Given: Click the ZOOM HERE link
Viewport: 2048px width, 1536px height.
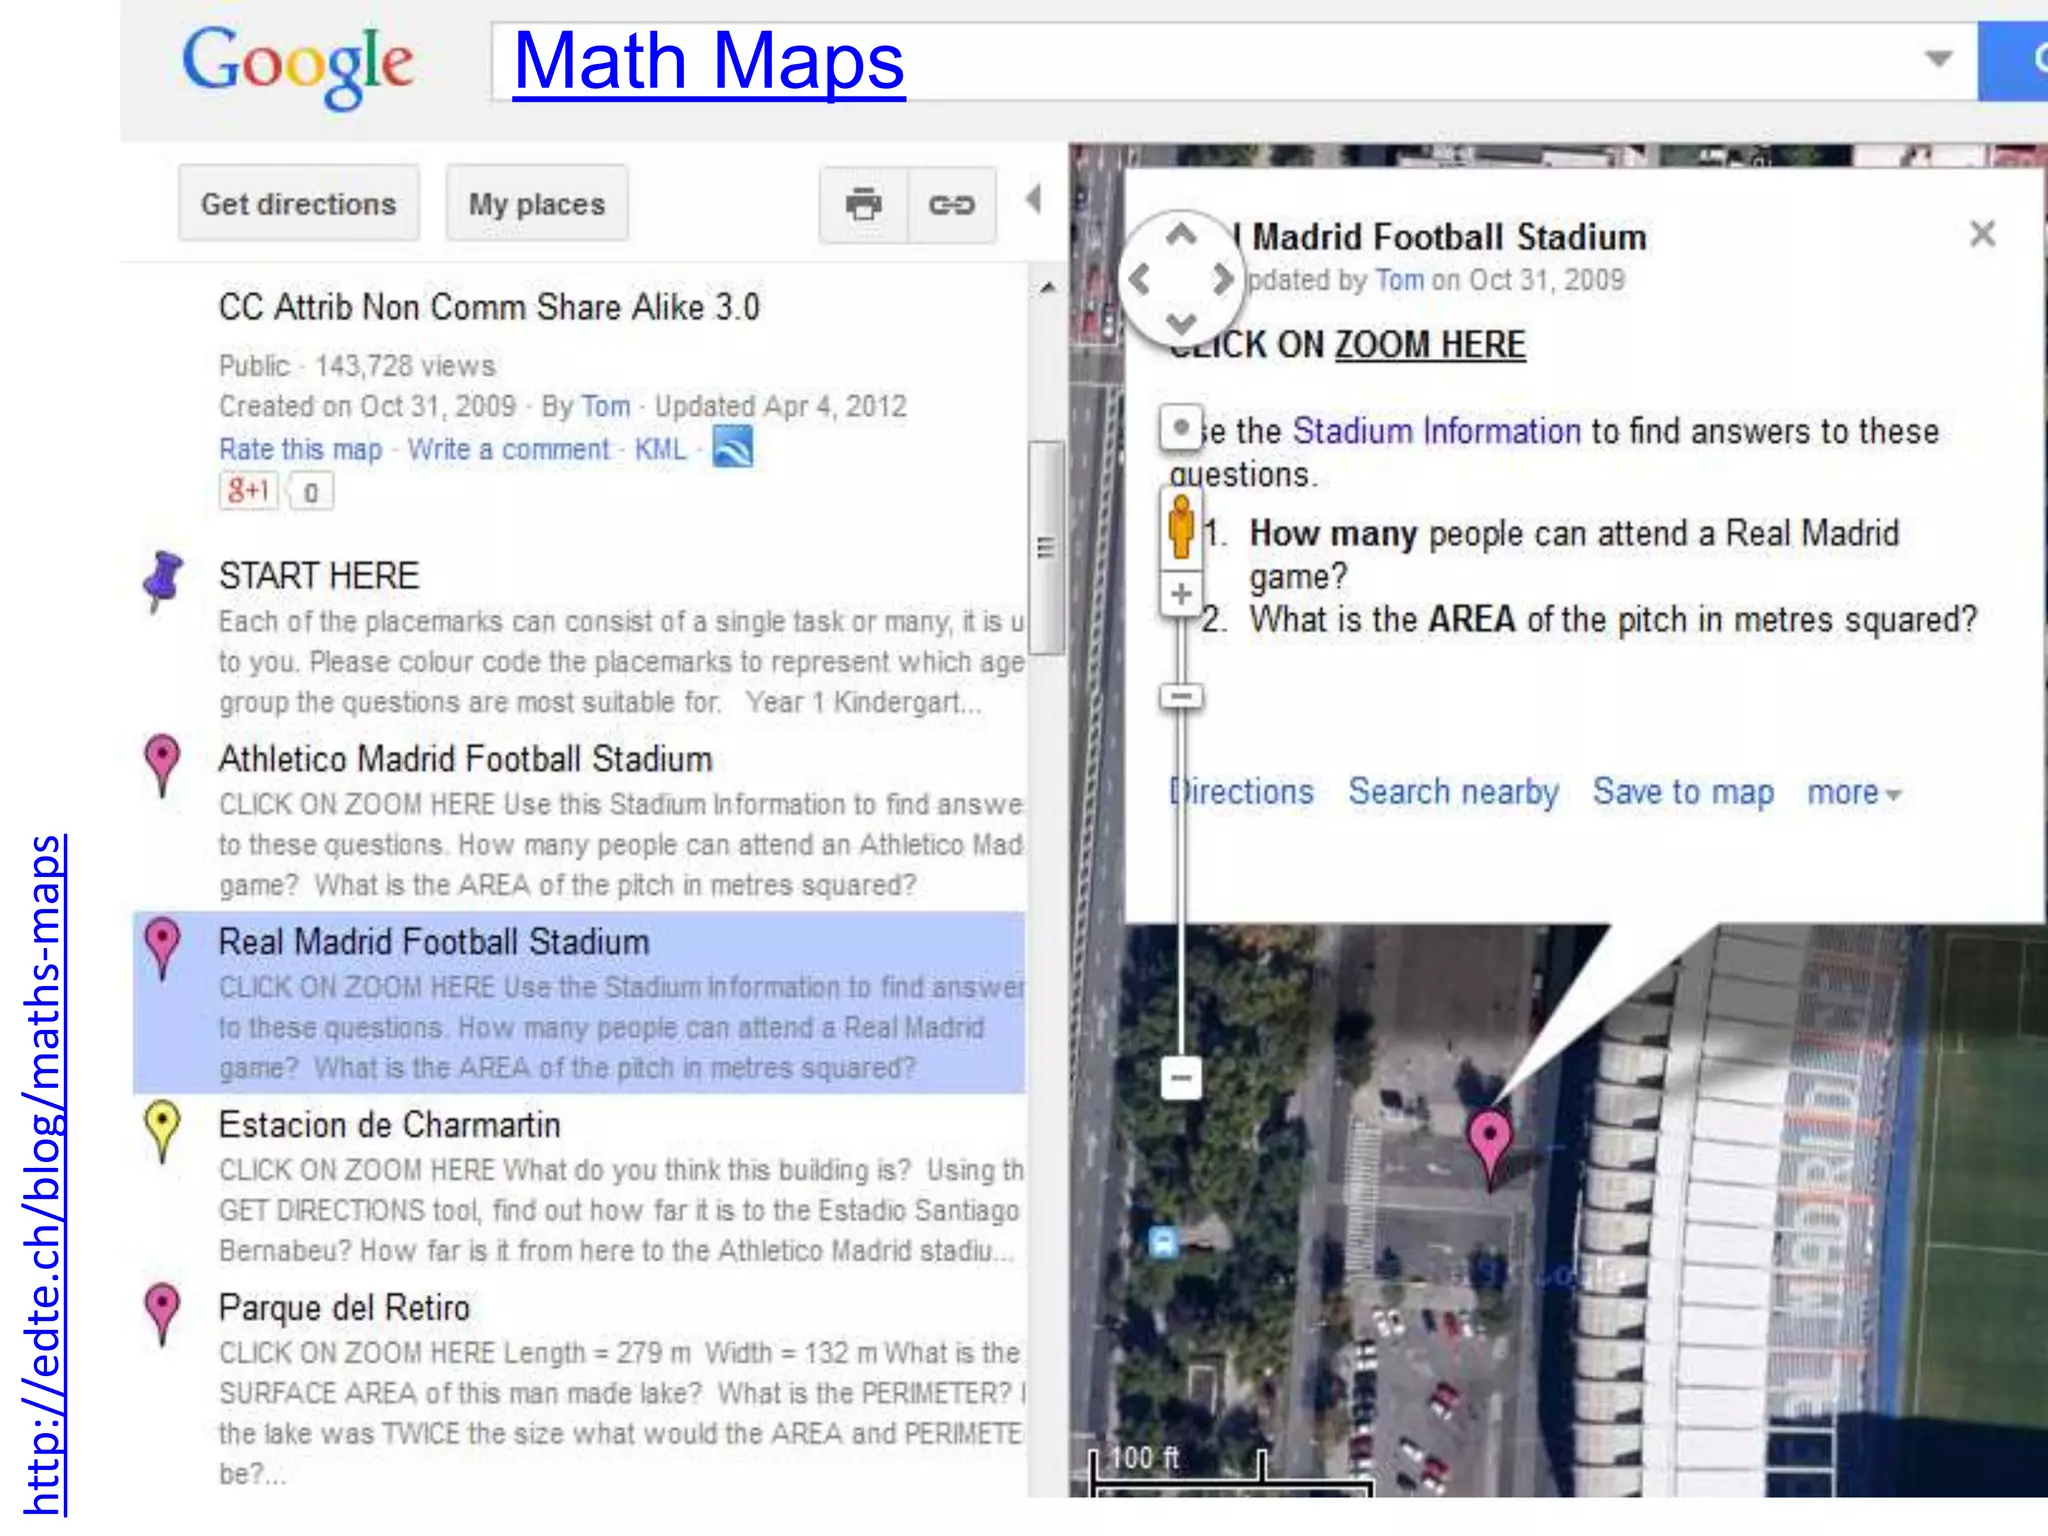Looking at the screenshot, I should (1430, 345).
